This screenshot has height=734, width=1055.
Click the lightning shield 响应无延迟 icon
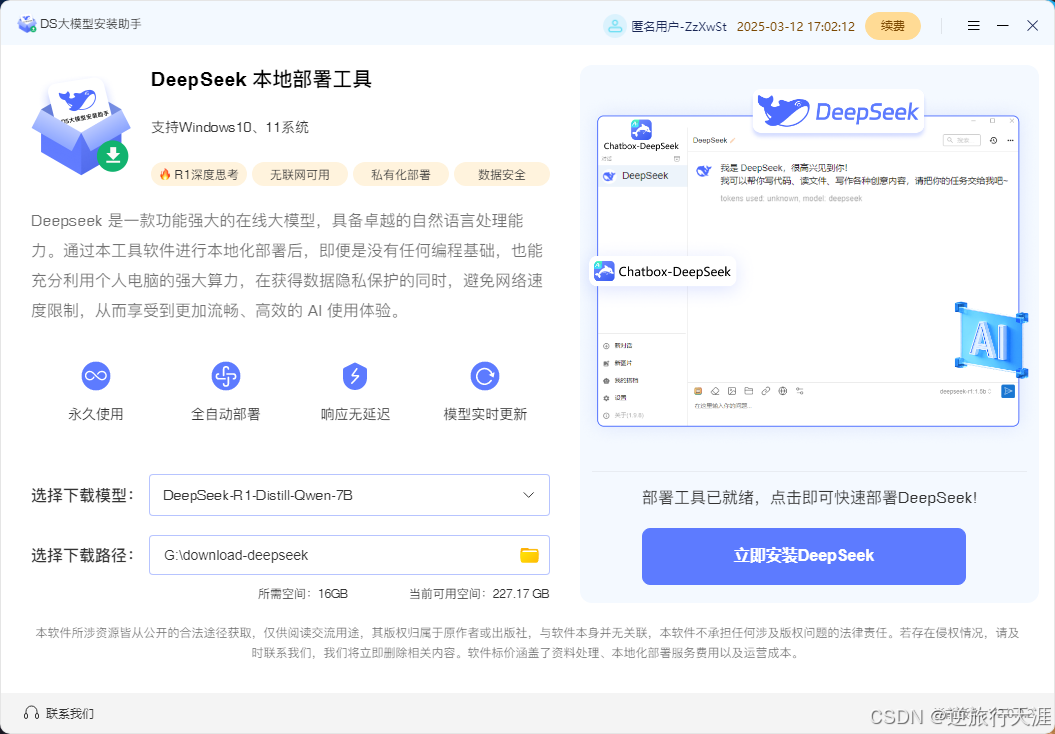coord(355,375)
